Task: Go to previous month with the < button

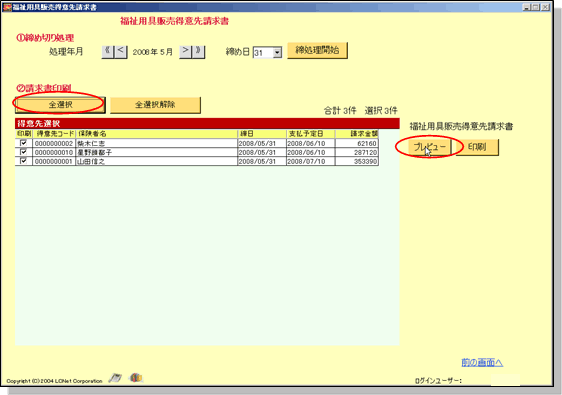Action: [121, 52]
